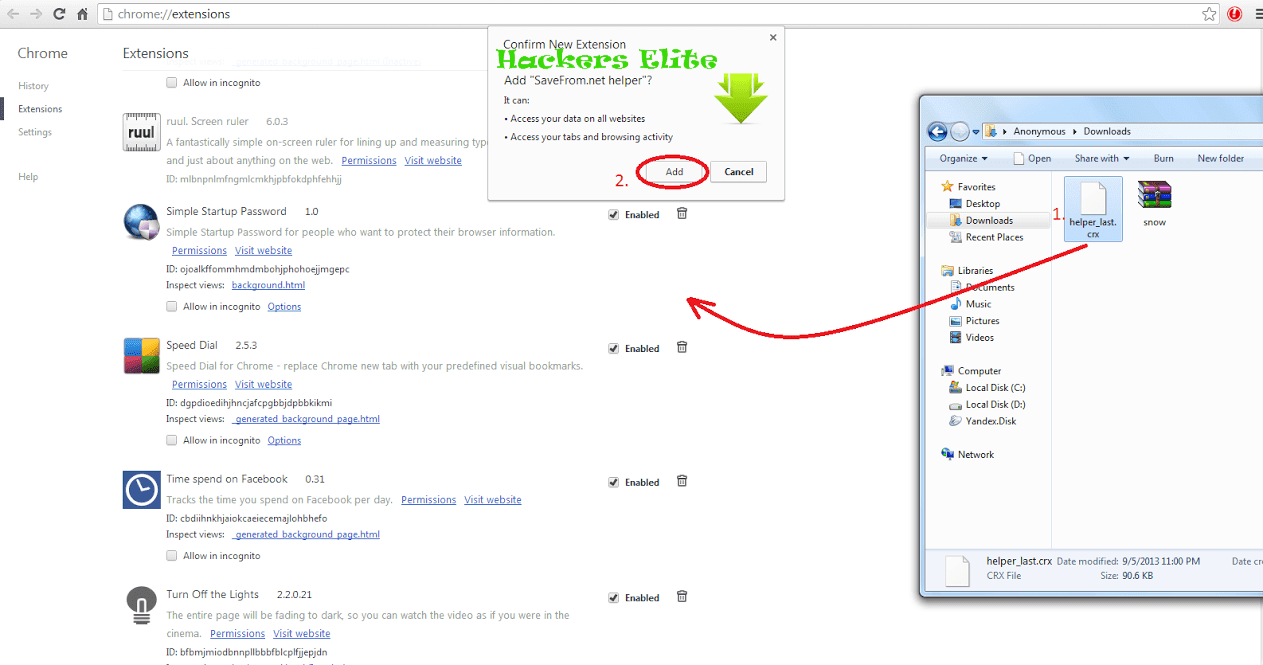Disable Time spend on Facebook extension
This screenshot has width=1263, height=665.
click(x=613, y=482)
